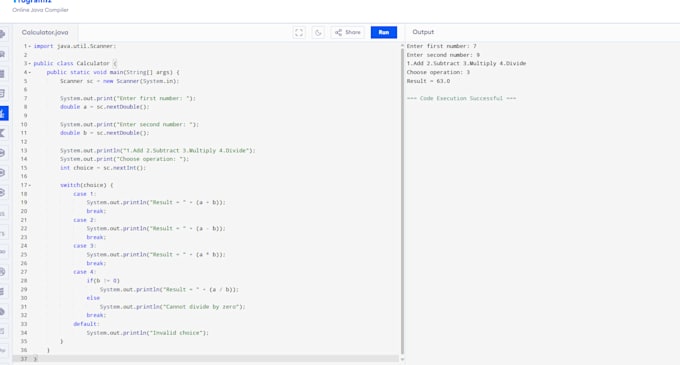Click the 'default:' line

[86, 324]
